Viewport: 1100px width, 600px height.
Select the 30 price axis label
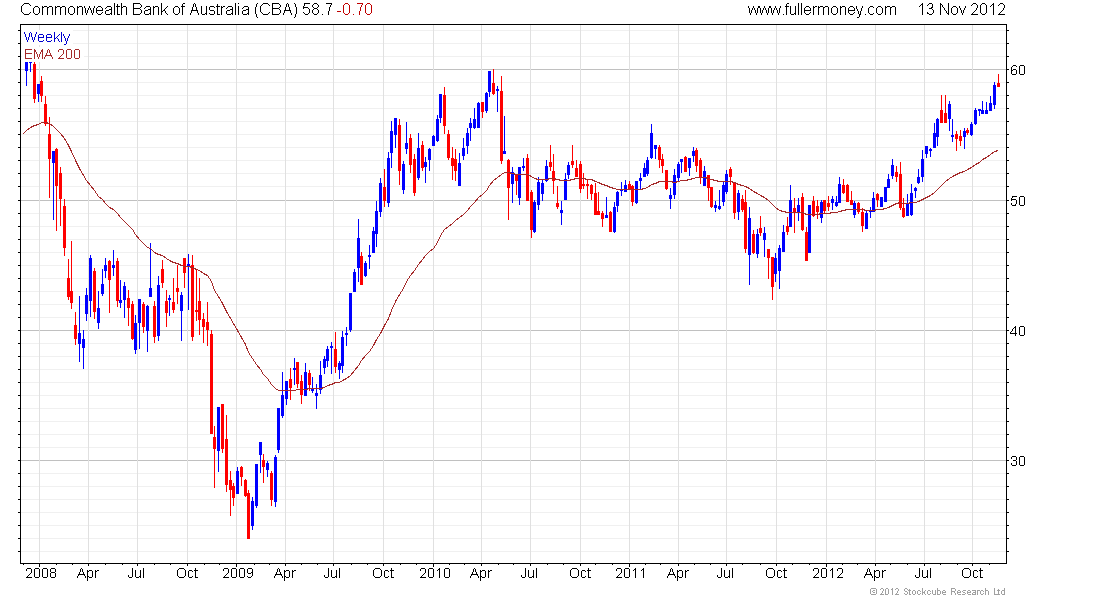[1017, 461]
